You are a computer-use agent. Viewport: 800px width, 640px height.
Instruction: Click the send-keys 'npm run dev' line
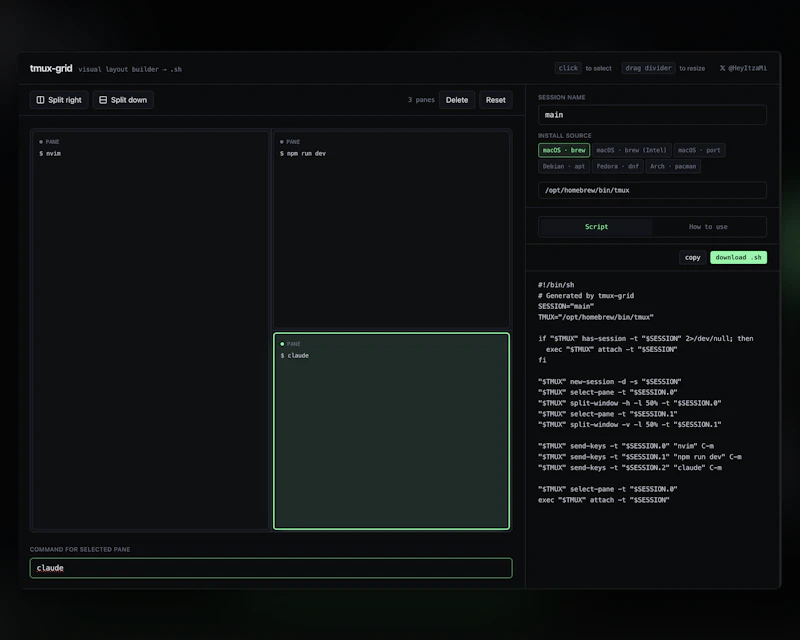(x=640, y=457)
